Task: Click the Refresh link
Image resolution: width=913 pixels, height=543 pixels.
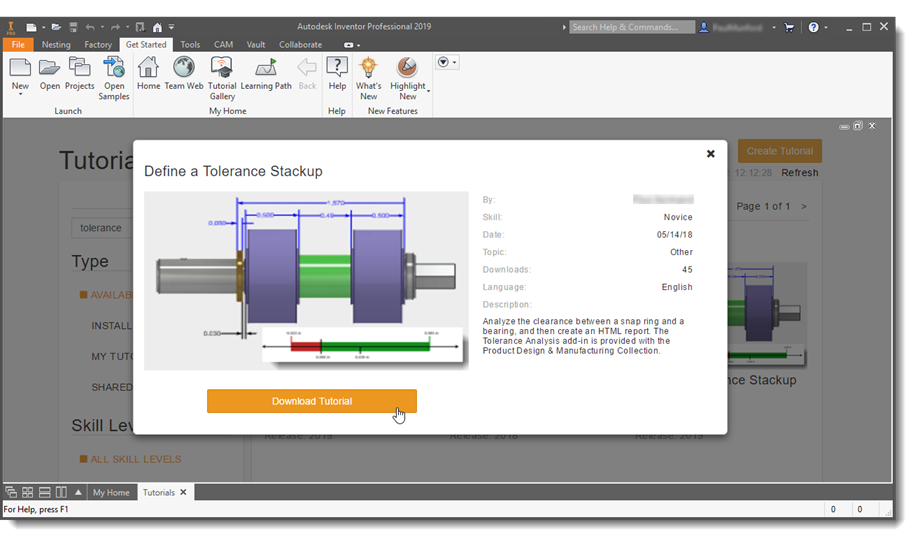Action: (x=799, y=173)
